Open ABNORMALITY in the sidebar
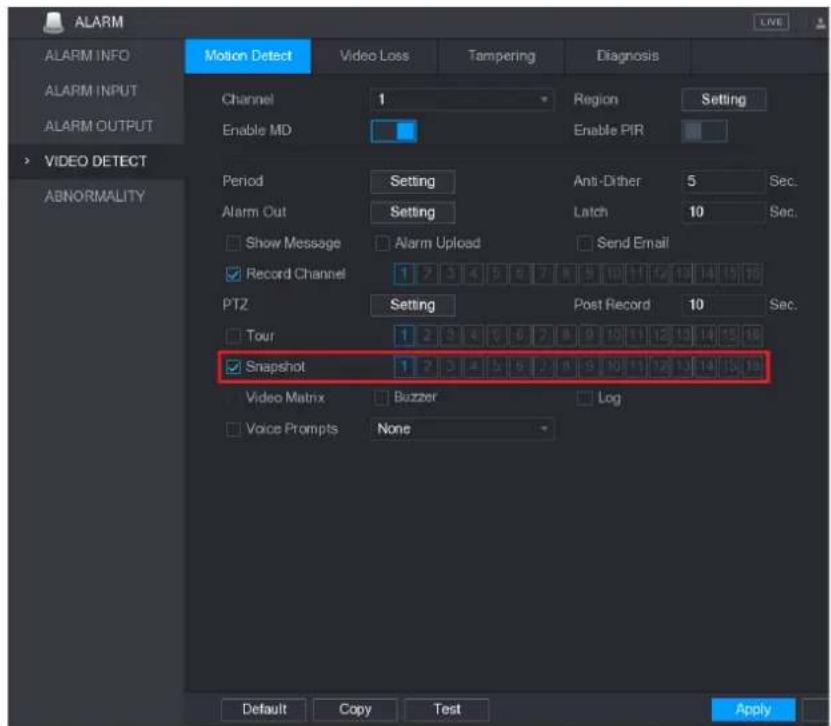Screen dimensions: 831x726 (94, 196)
